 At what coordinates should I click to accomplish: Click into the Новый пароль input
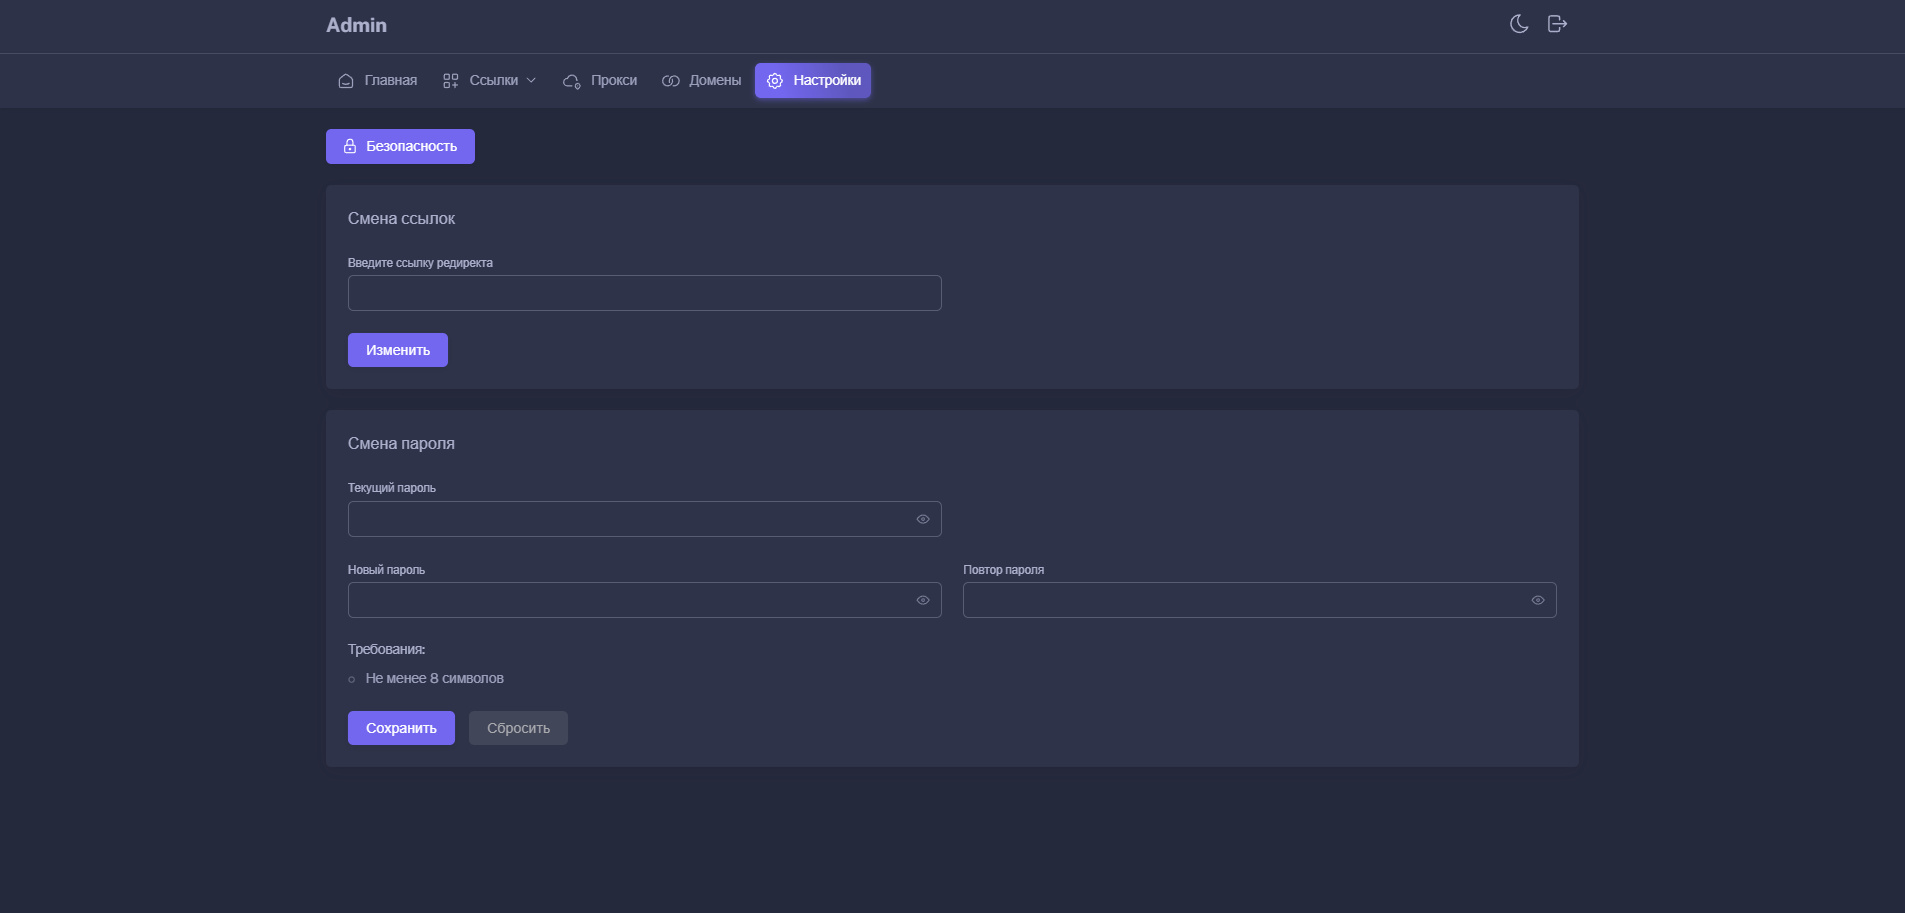coord(645,600)
